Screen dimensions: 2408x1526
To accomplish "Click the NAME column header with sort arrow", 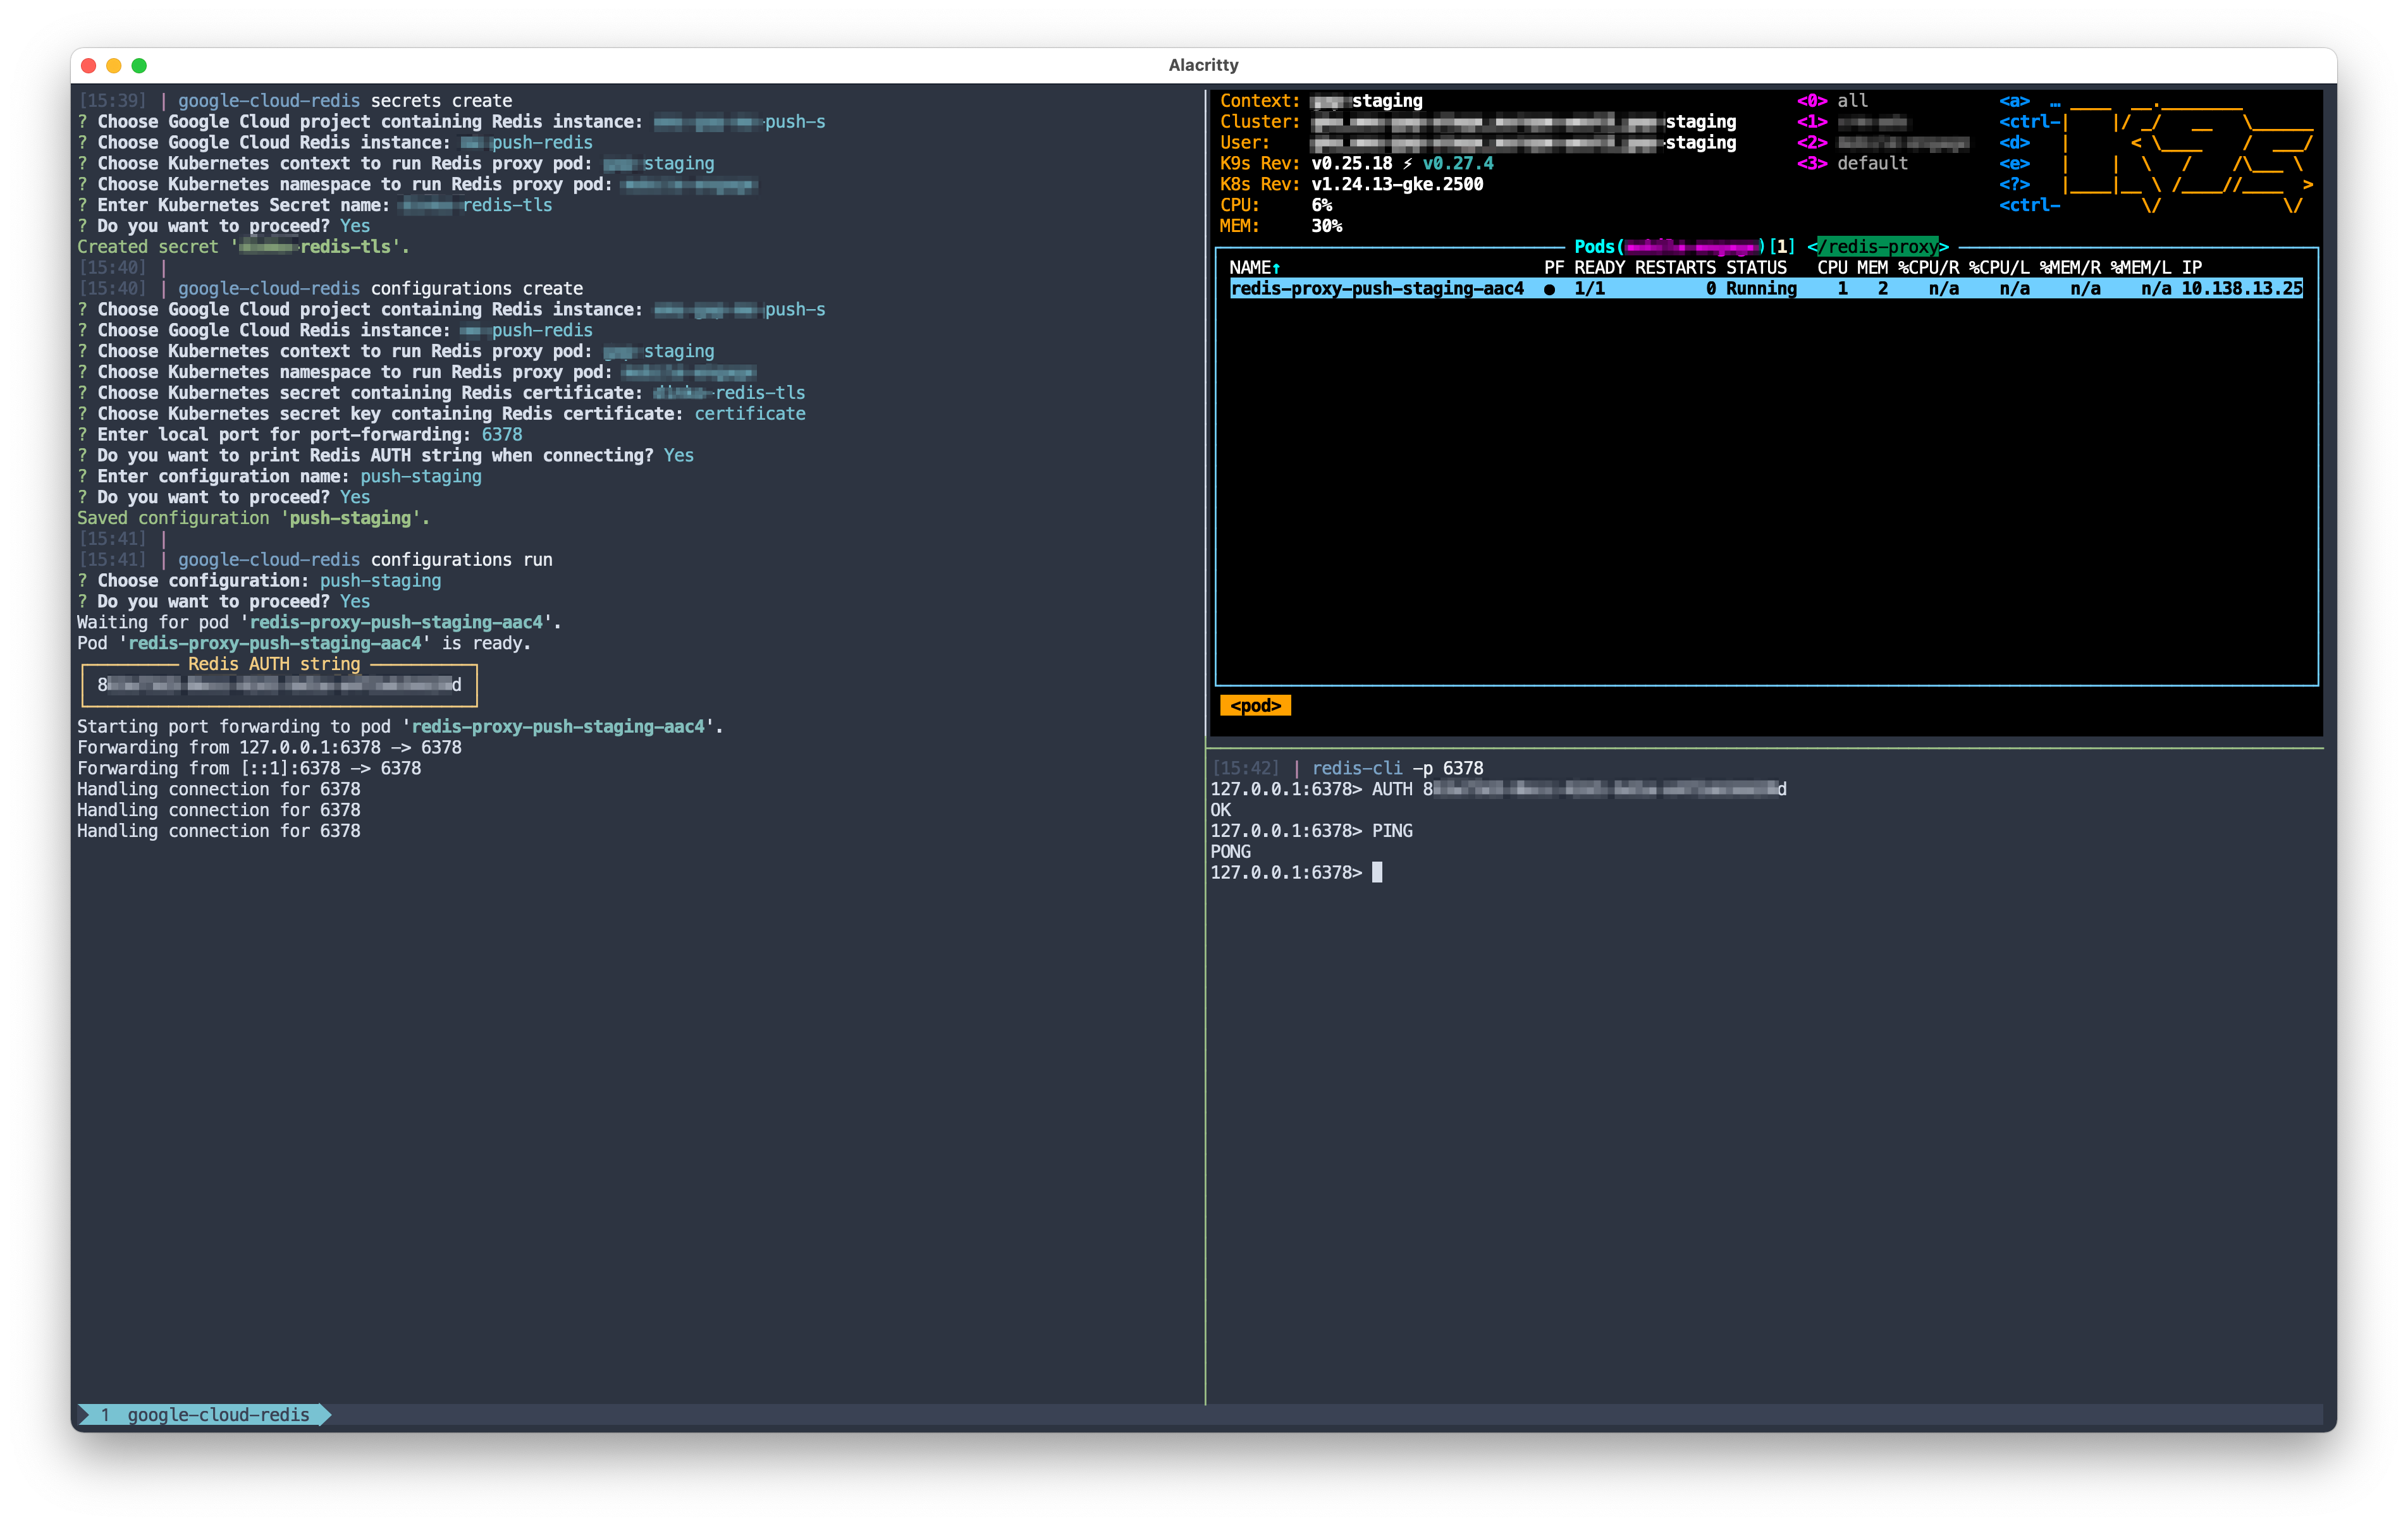I will tap(1254, 267).
